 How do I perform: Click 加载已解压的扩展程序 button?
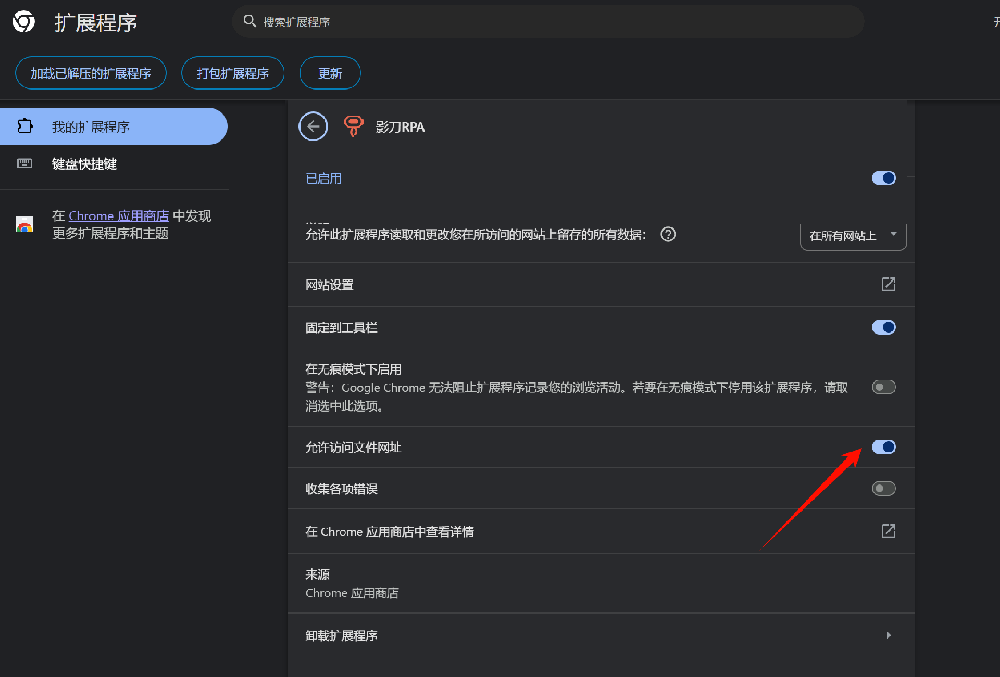click(91, 73)
